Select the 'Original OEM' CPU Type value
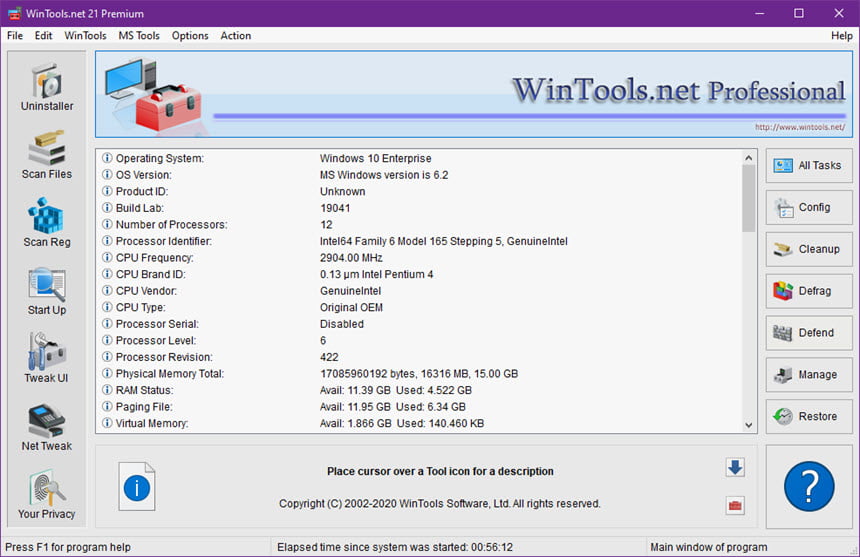This screenshot has height=557, width=860. (x=351, y=307)
